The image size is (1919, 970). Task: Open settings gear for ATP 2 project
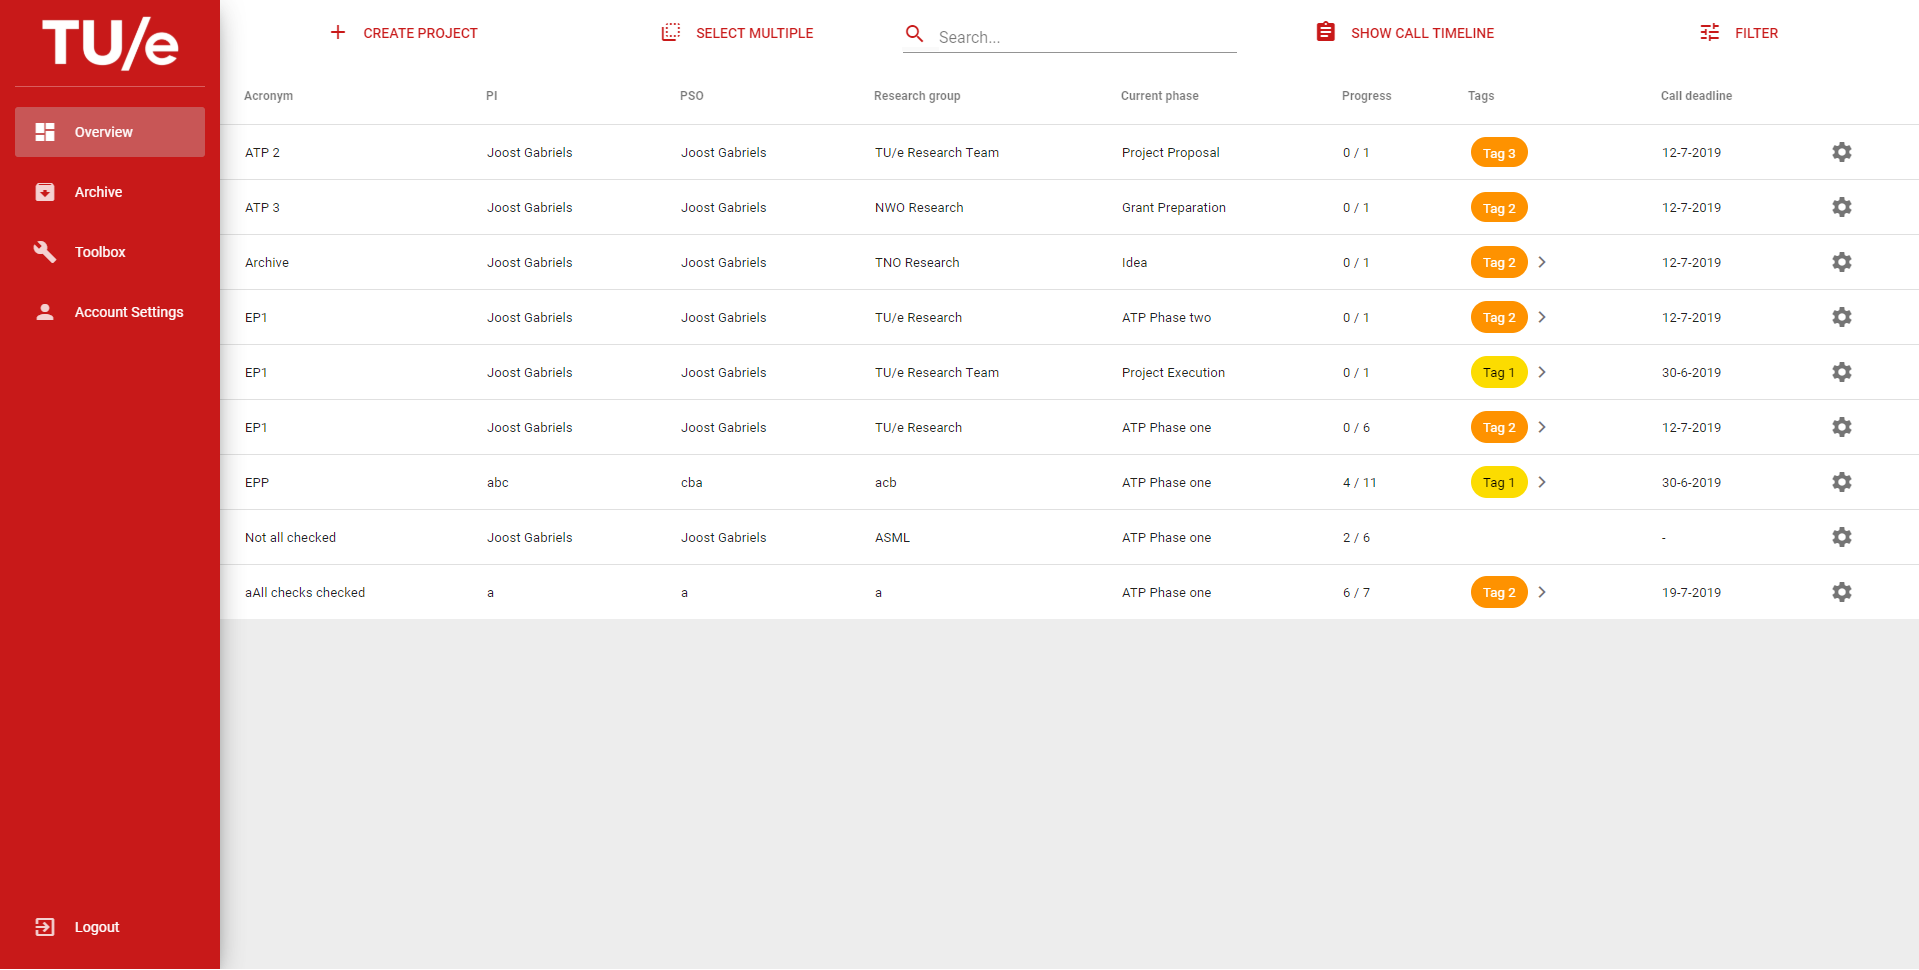pyautogui.click(x=1841, y=152)
